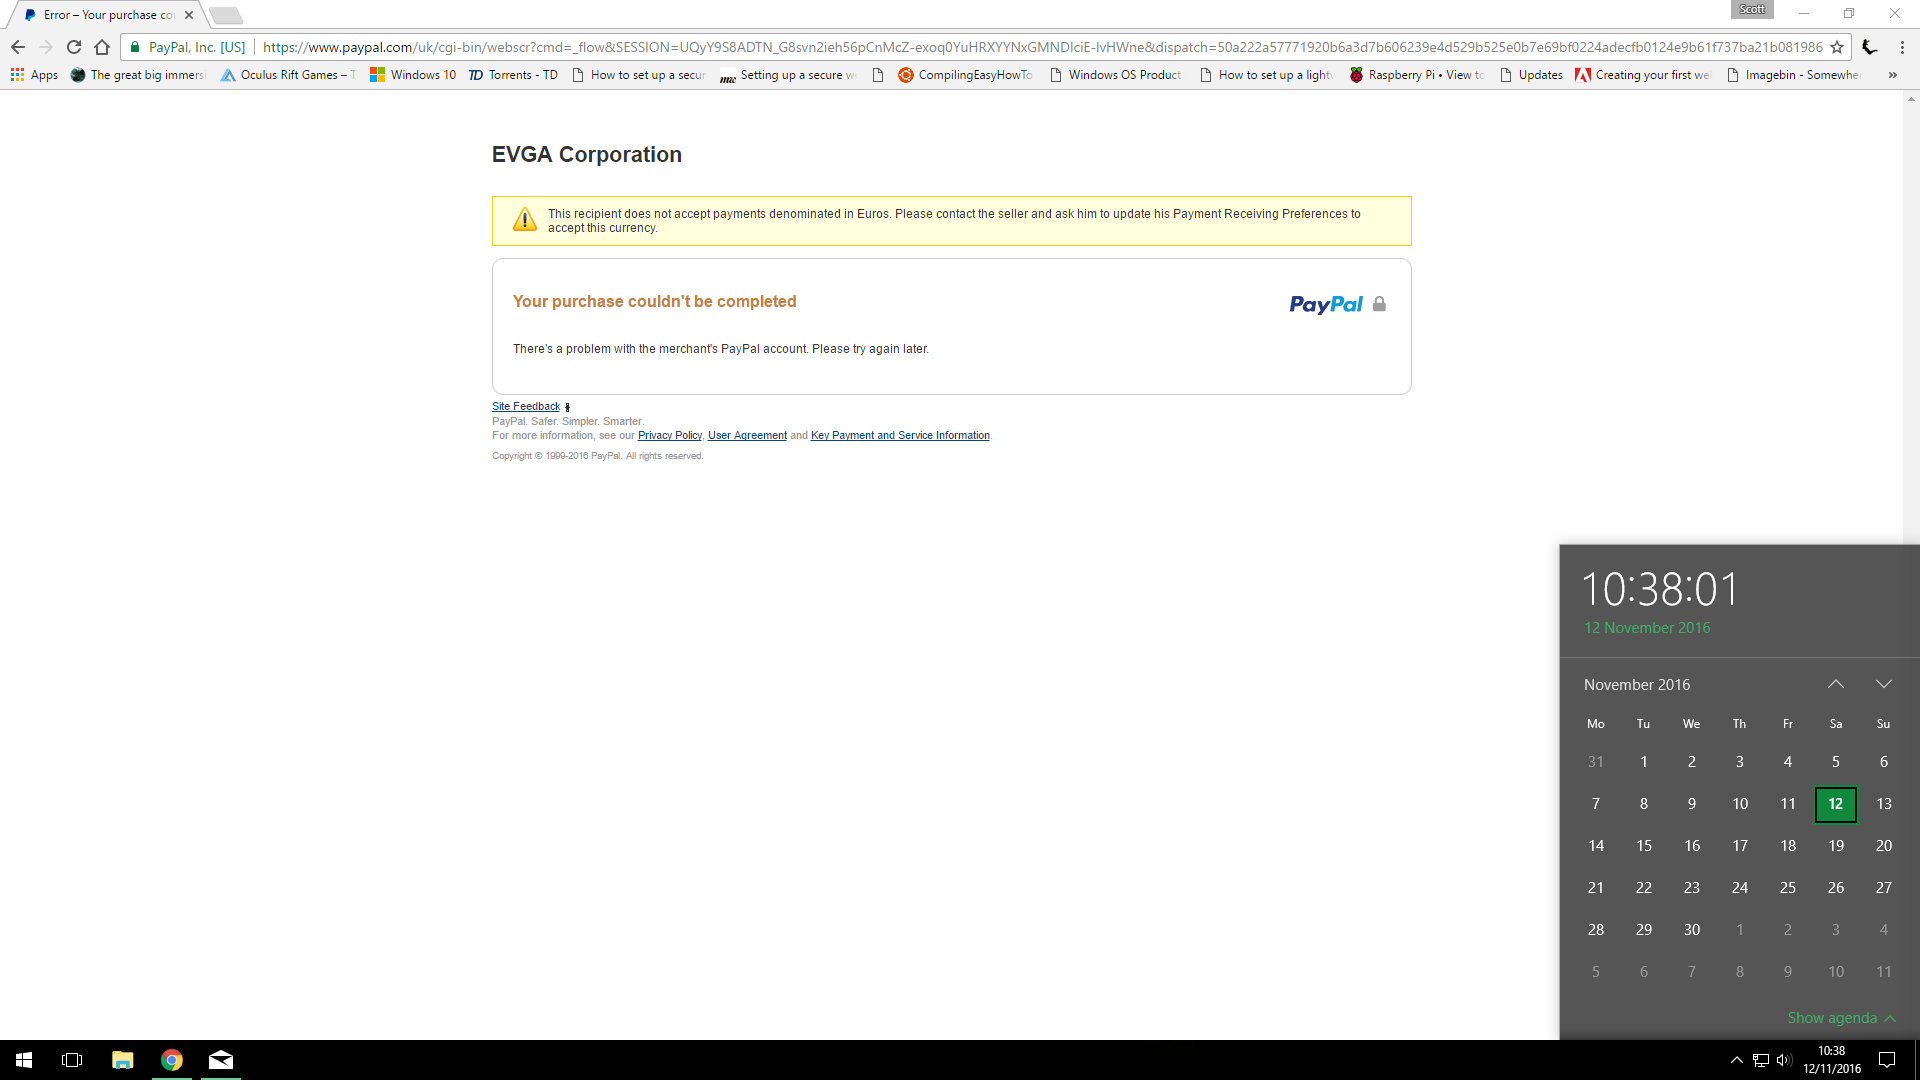Viewport: 1920px width, 1080px height.
Task: Click the yellow warning triangle icon
Action: [525, 220]
